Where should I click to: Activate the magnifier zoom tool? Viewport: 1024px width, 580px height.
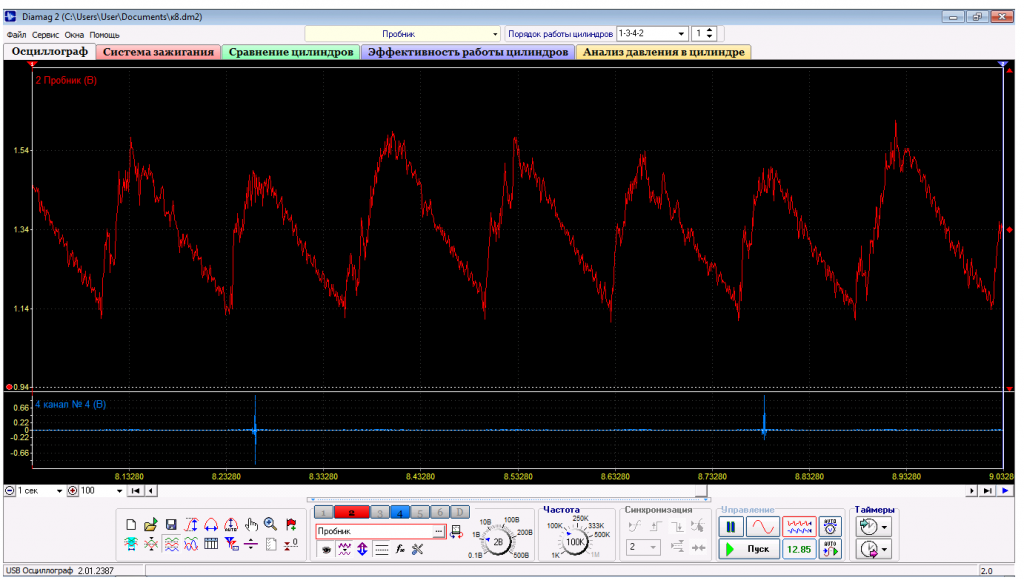[270, 524]
